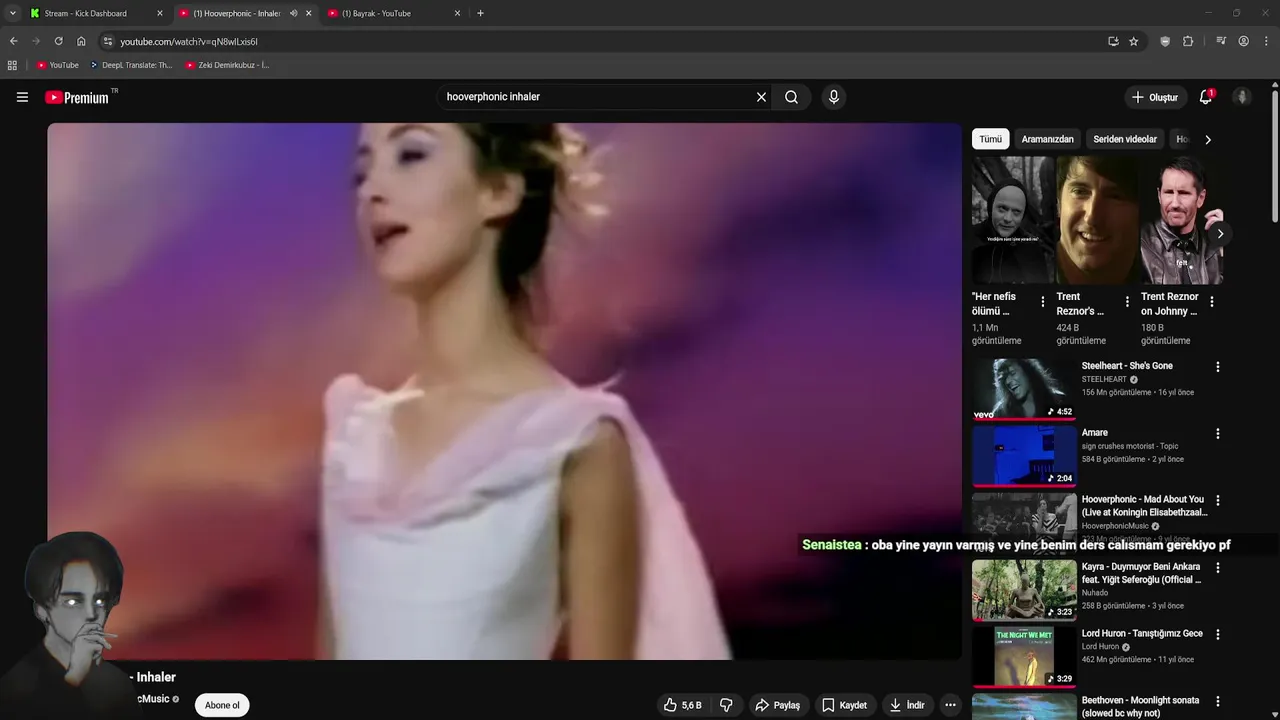
Task: Open options for "Her nefis ölümü" short
Action: coord(1043,301)
